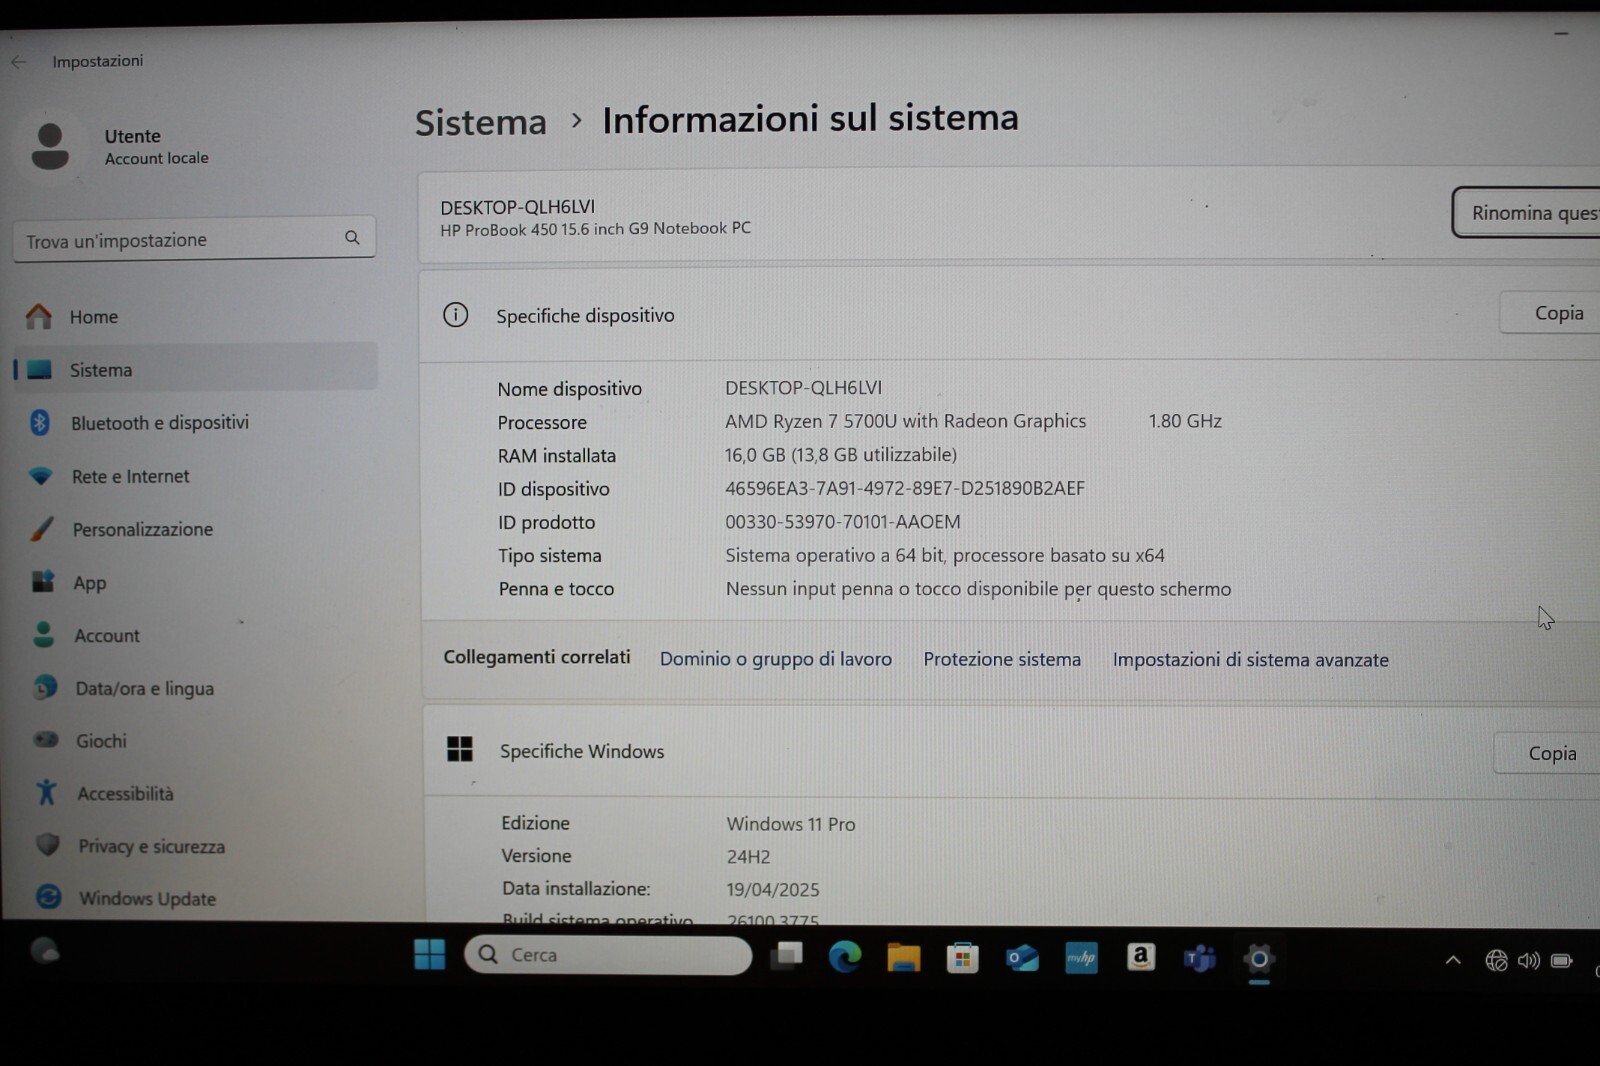Screen dimensions: 1600x1066
Task: Go back with the Impostazioni back arrow
Action: click(18, 62)
